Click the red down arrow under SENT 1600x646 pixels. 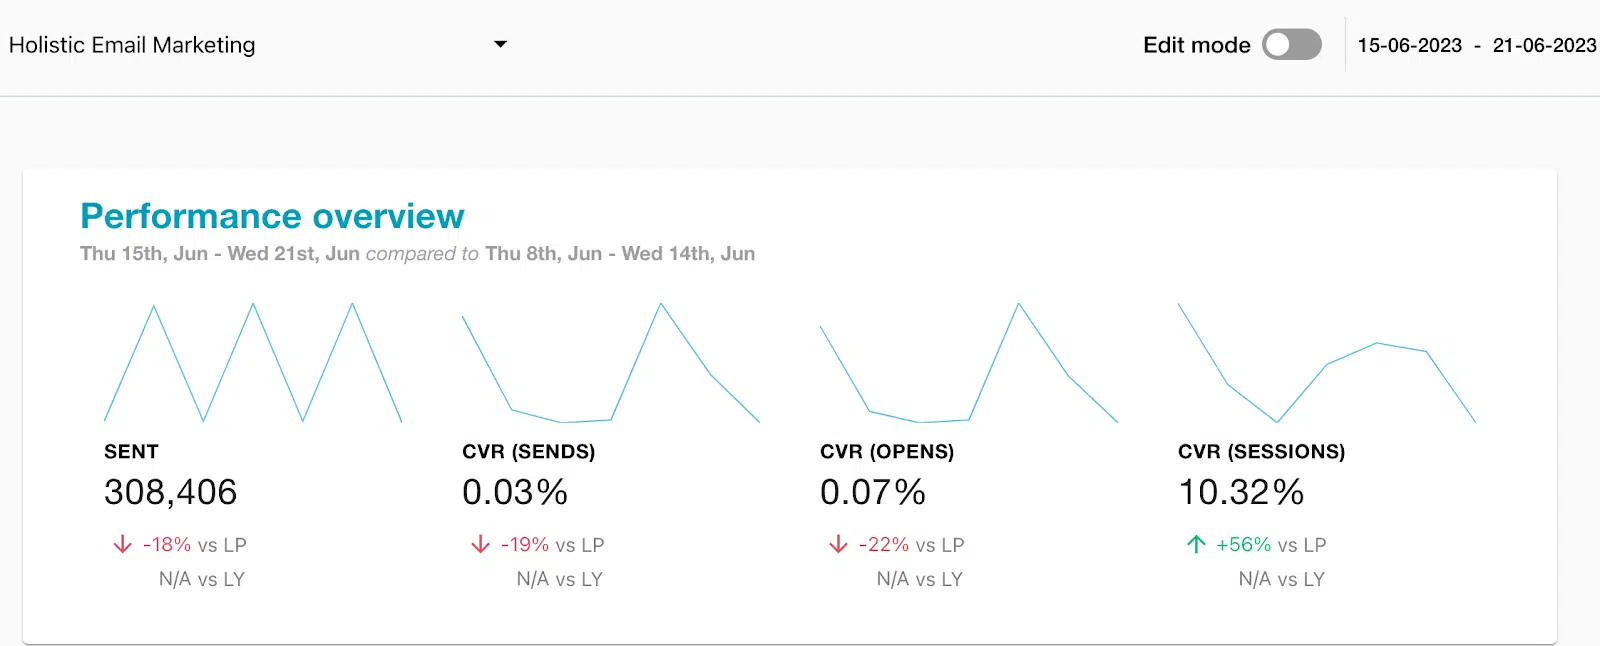122,544
